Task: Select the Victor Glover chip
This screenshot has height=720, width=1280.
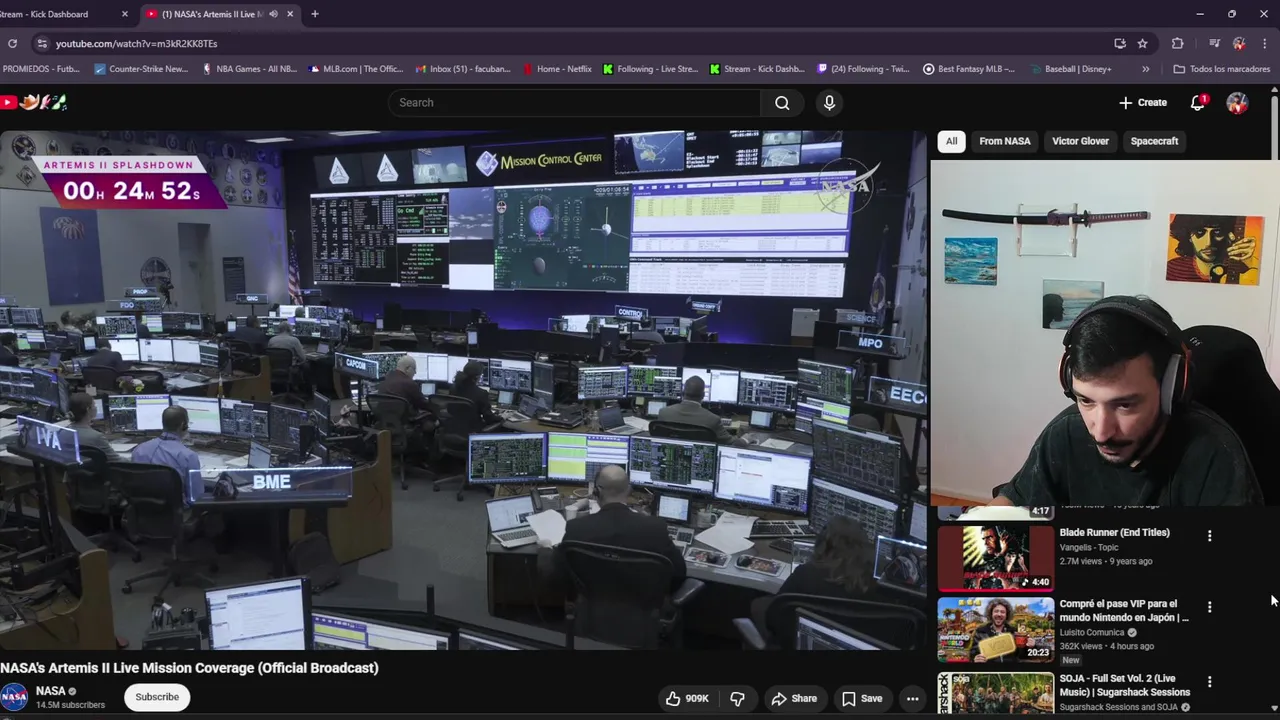Action: pos(1080,141)
